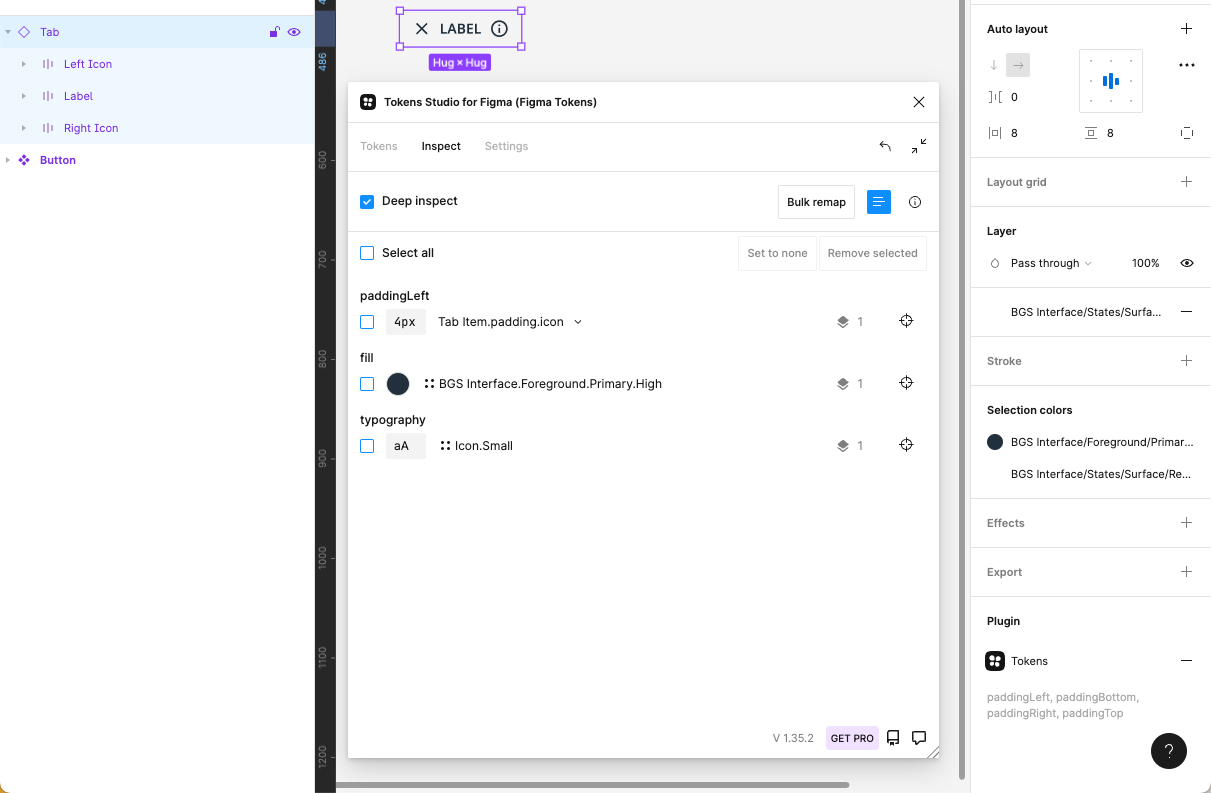Toggle visibility of the Tab layer
Viewport: 1211px width, 793px height.
pyautogui.click(x=293, y=31)
